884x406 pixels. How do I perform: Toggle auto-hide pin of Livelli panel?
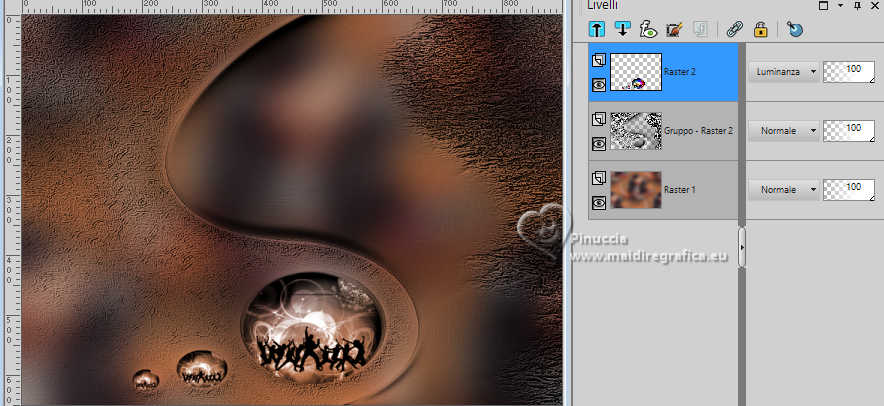[x=858, y=6]
